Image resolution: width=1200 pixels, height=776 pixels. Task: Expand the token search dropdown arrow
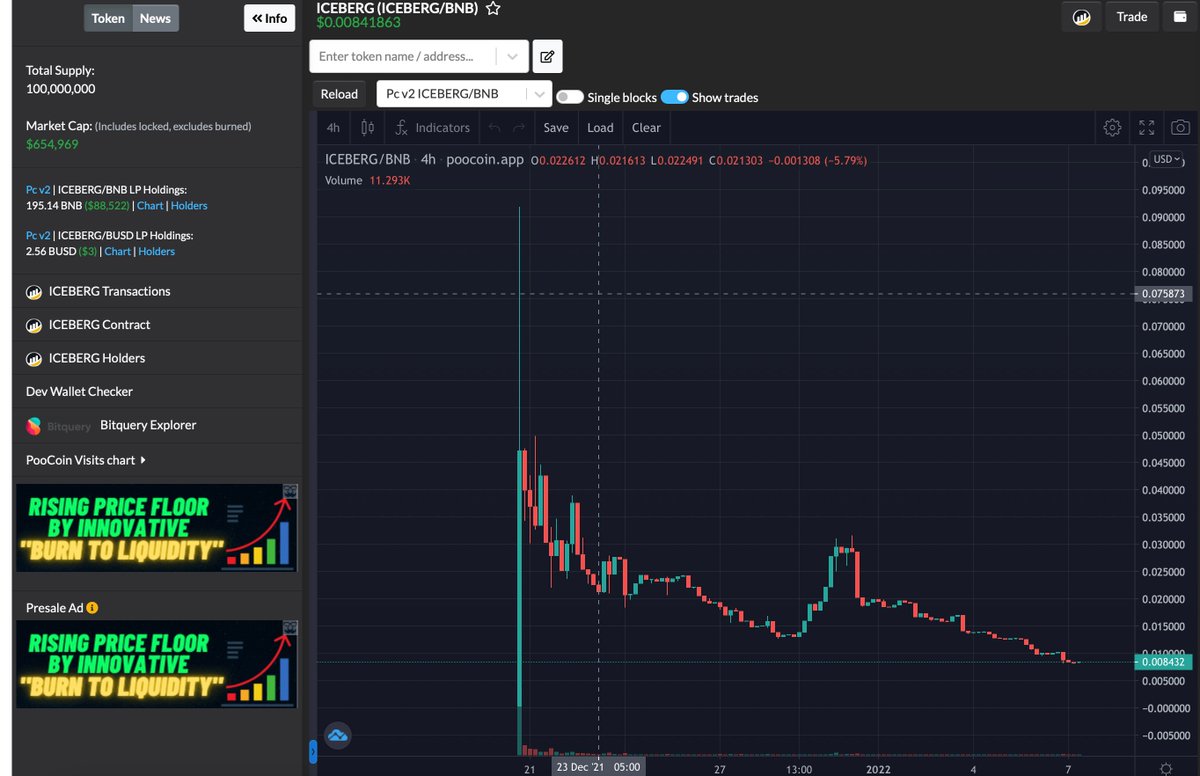513,57
